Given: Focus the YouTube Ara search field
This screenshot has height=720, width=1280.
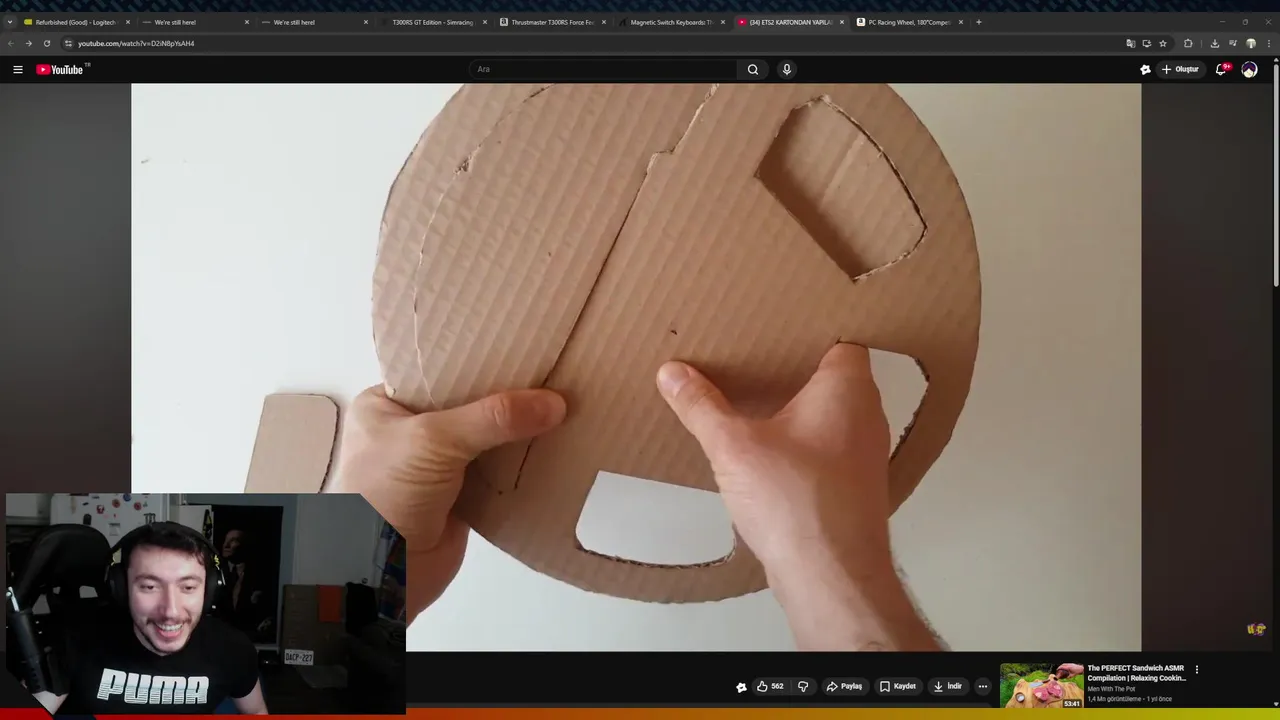Looking at the screenshot, I should (604, 69).
